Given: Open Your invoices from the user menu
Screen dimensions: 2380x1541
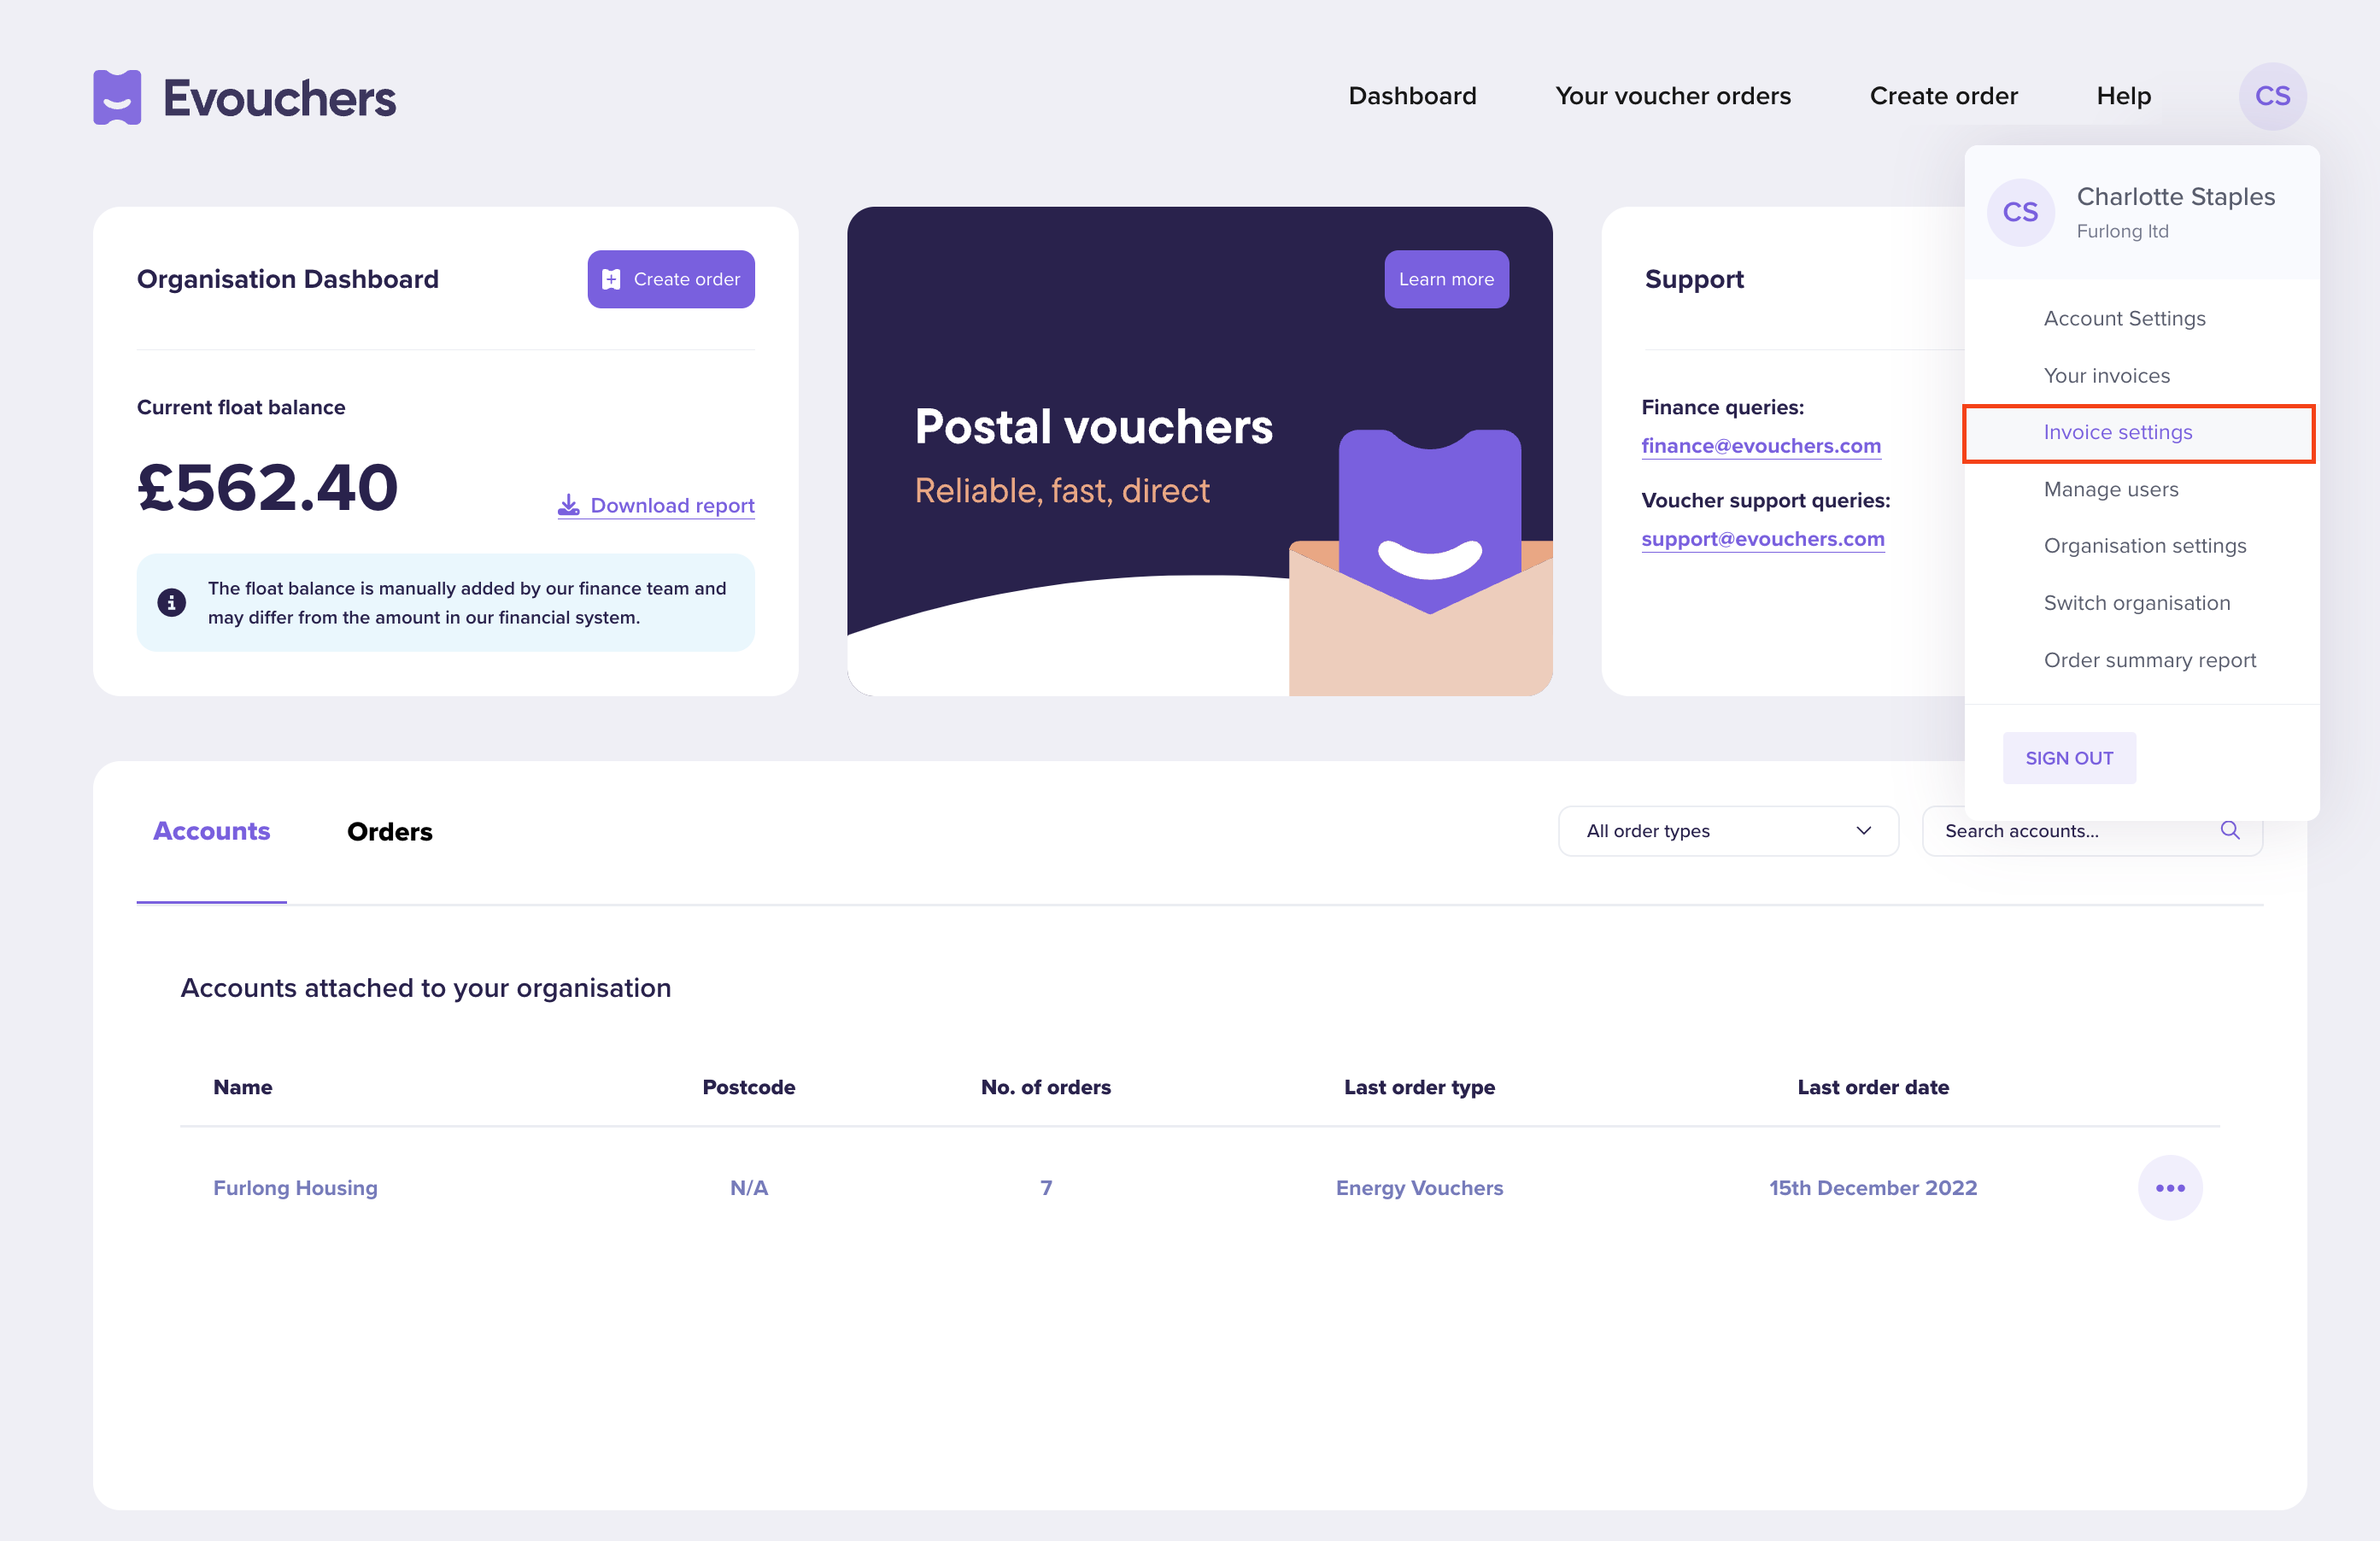Looking at the screenshot, I should click(2106, 376).
